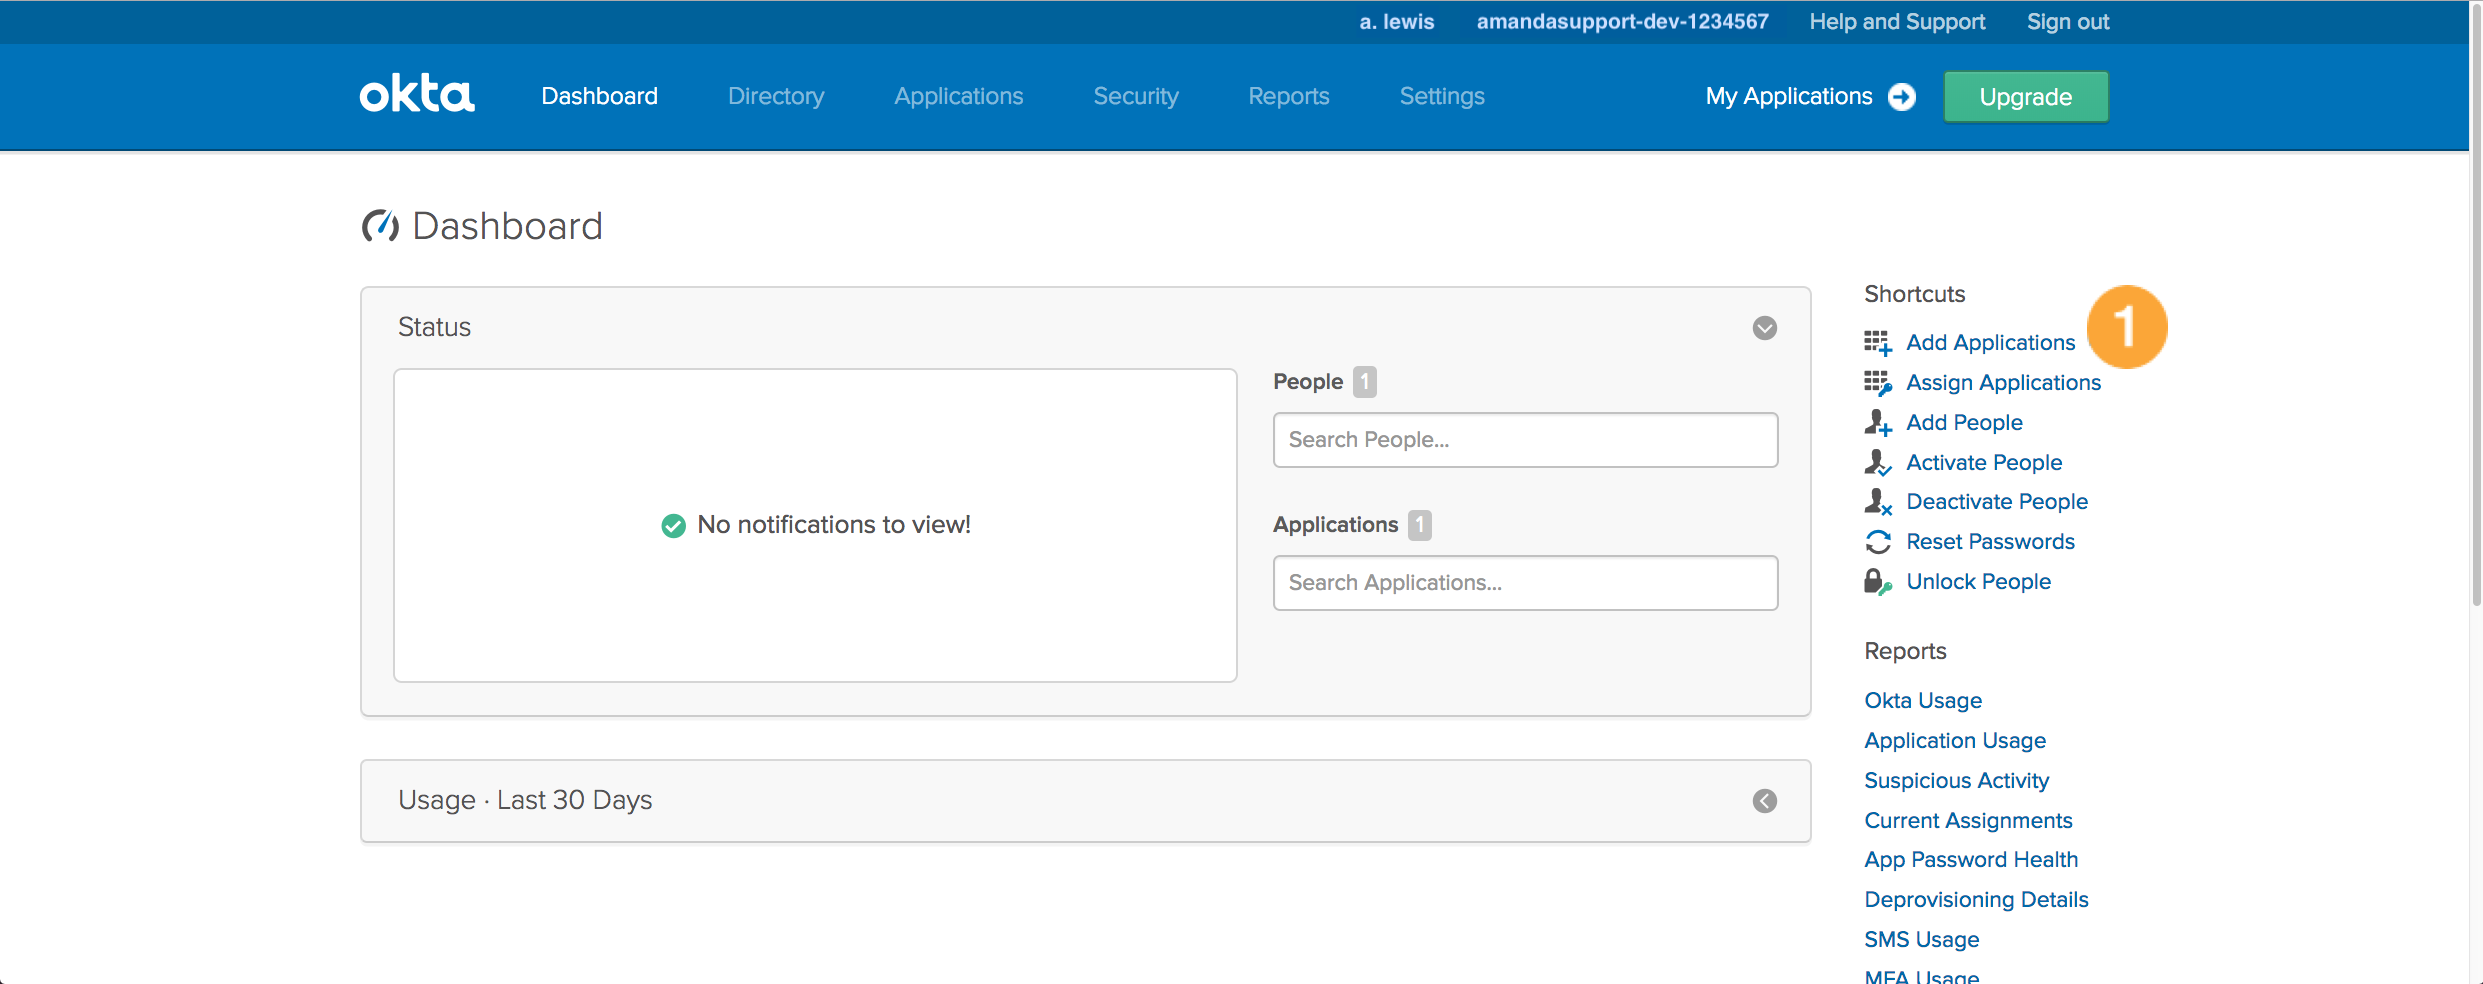Open the Security menu

point(1135,96)
